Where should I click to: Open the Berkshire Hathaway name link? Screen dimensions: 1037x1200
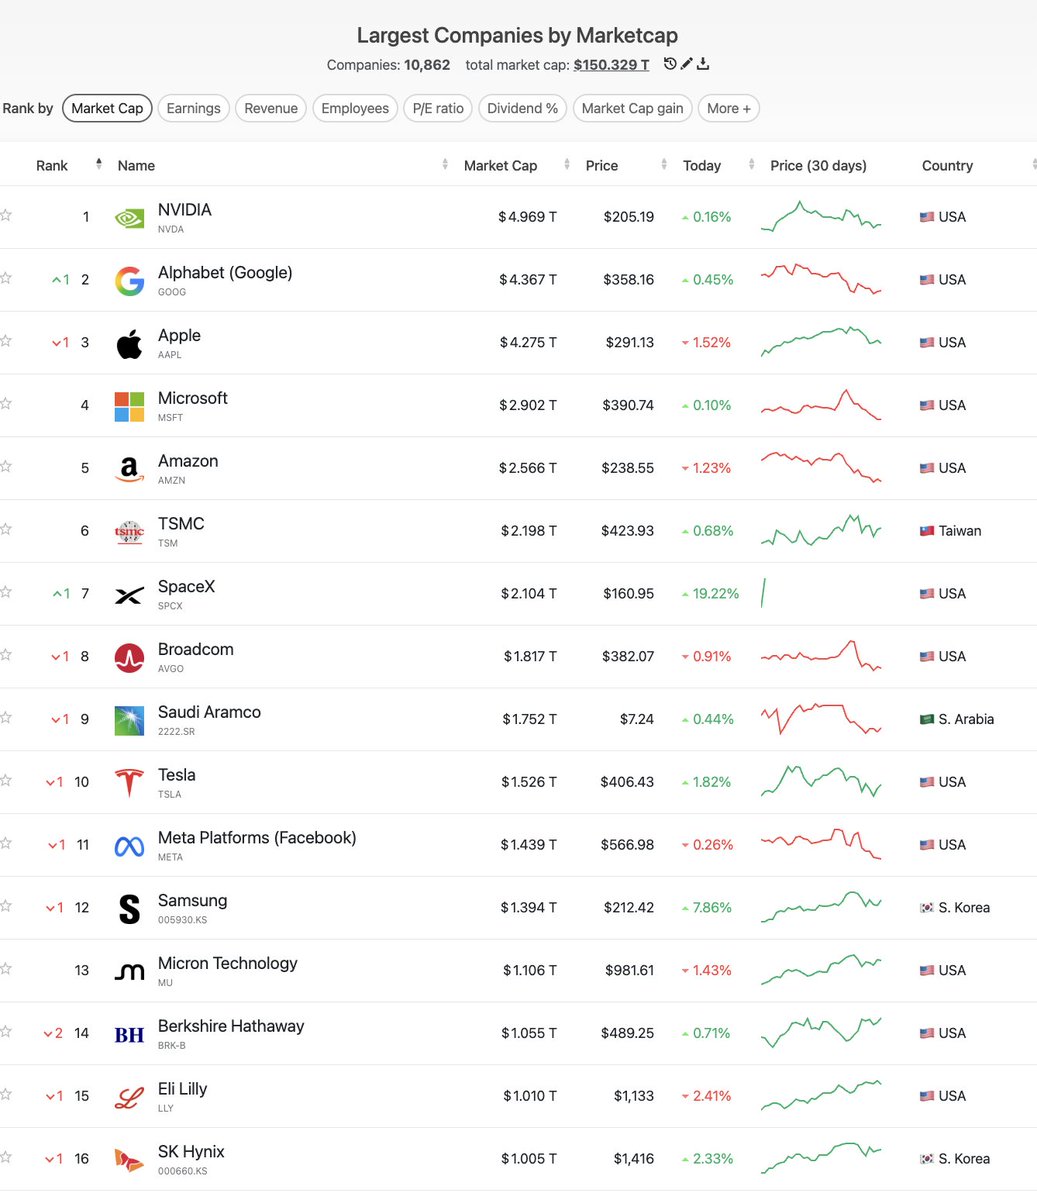pyautogui.click(x=231, y=1026)
